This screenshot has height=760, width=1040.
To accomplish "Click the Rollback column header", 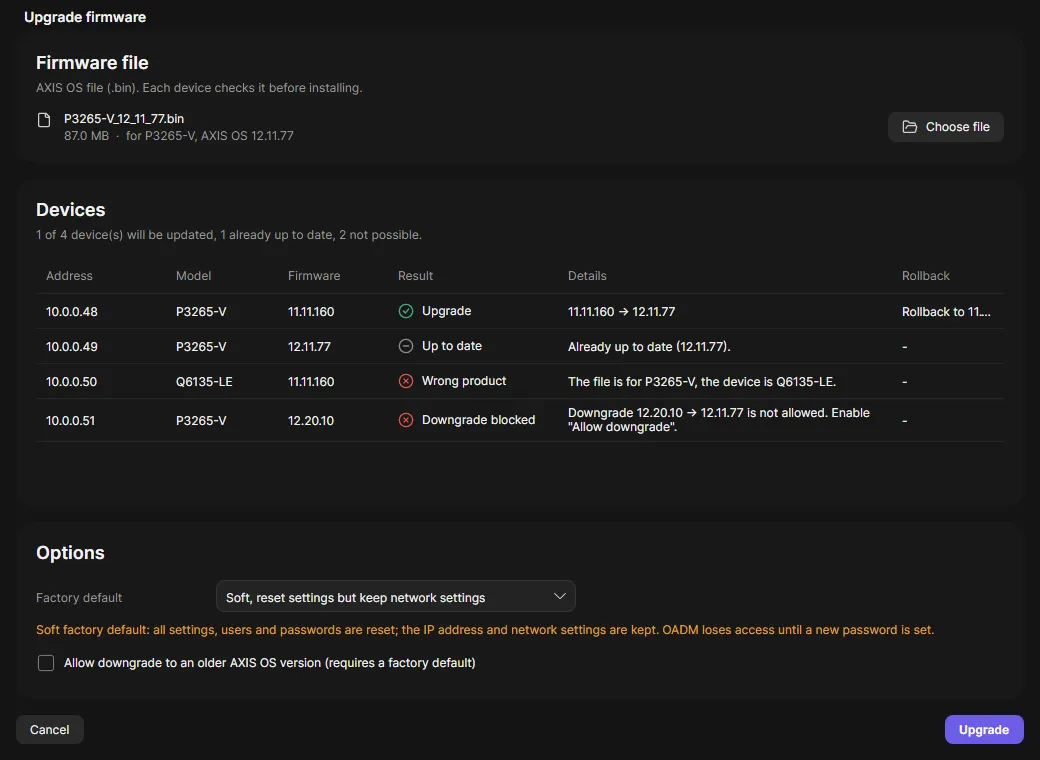I will (925, 276).
